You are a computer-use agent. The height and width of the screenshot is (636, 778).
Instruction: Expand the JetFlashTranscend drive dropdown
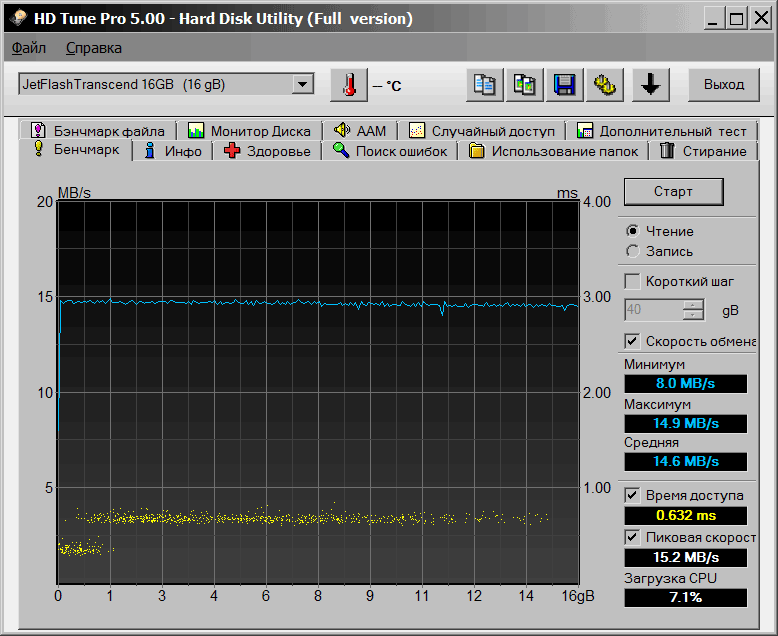tap(303, 85)
